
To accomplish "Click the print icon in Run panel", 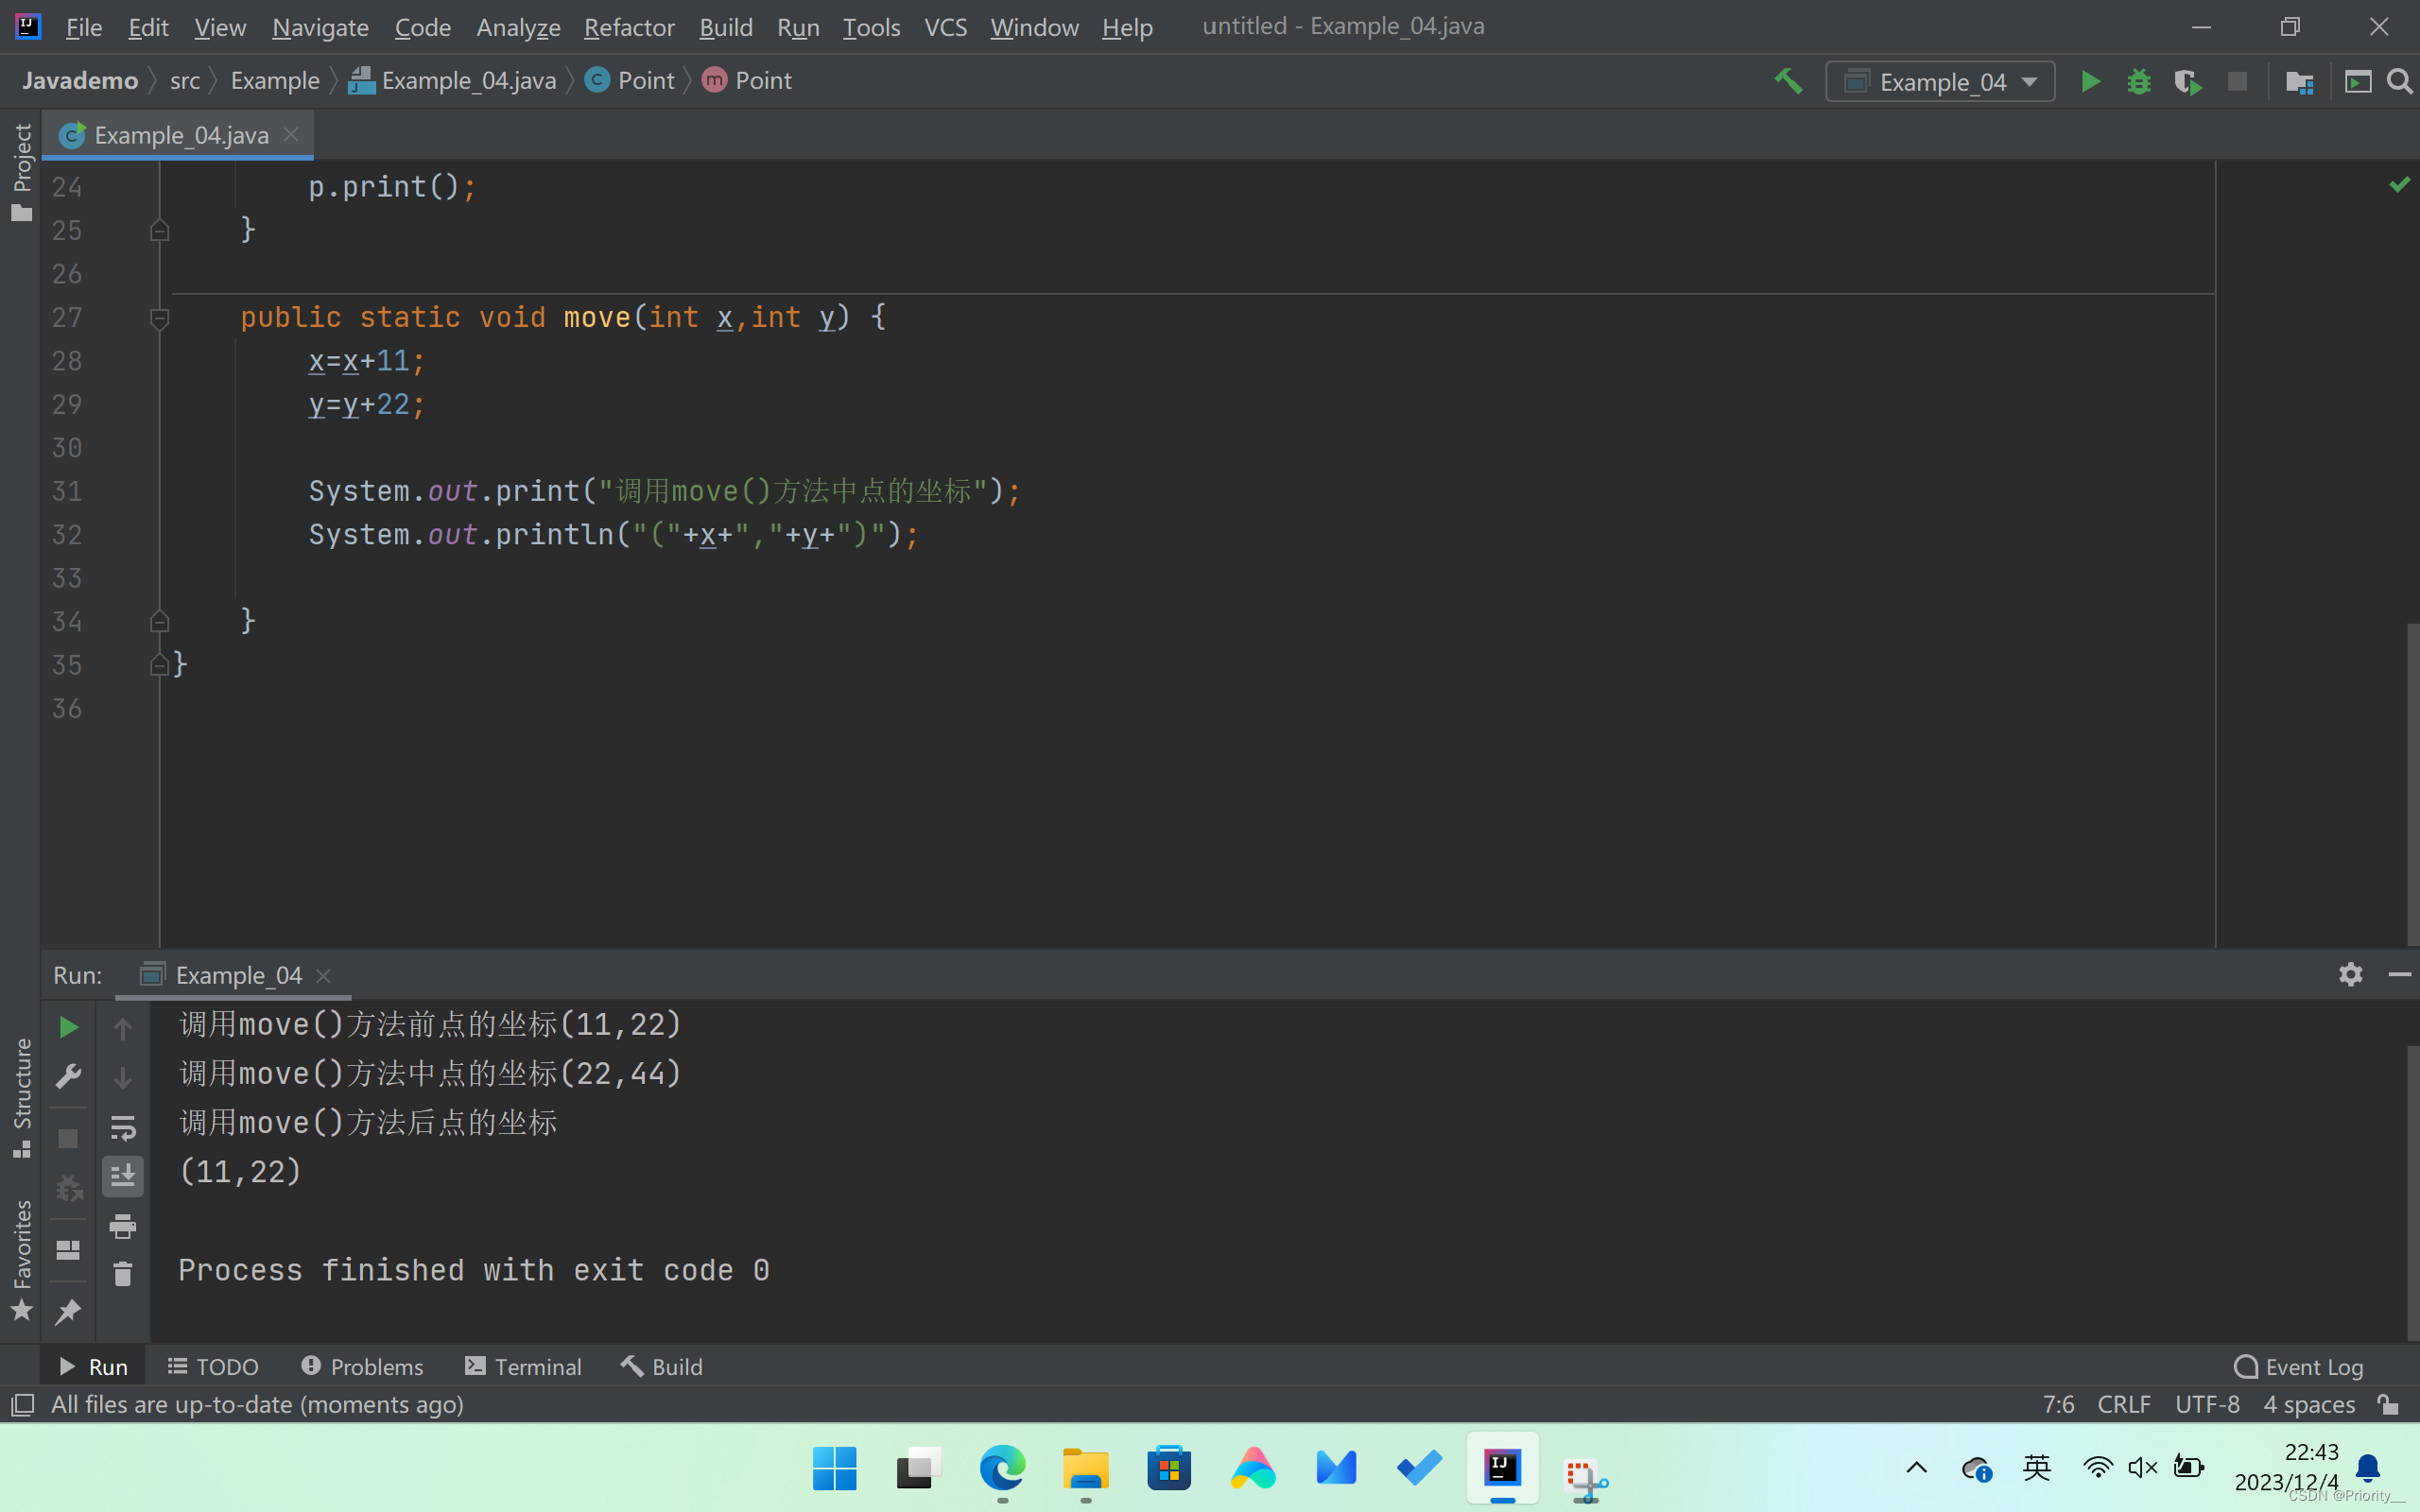I will pos(122,1226).
